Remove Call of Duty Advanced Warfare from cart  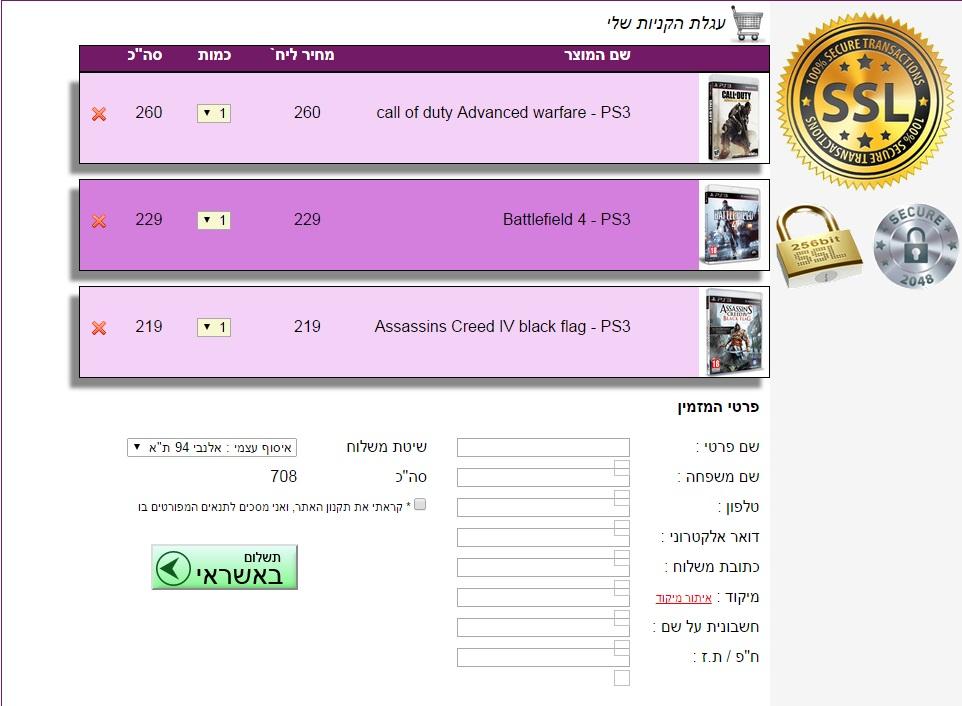(x=99, y=114)
